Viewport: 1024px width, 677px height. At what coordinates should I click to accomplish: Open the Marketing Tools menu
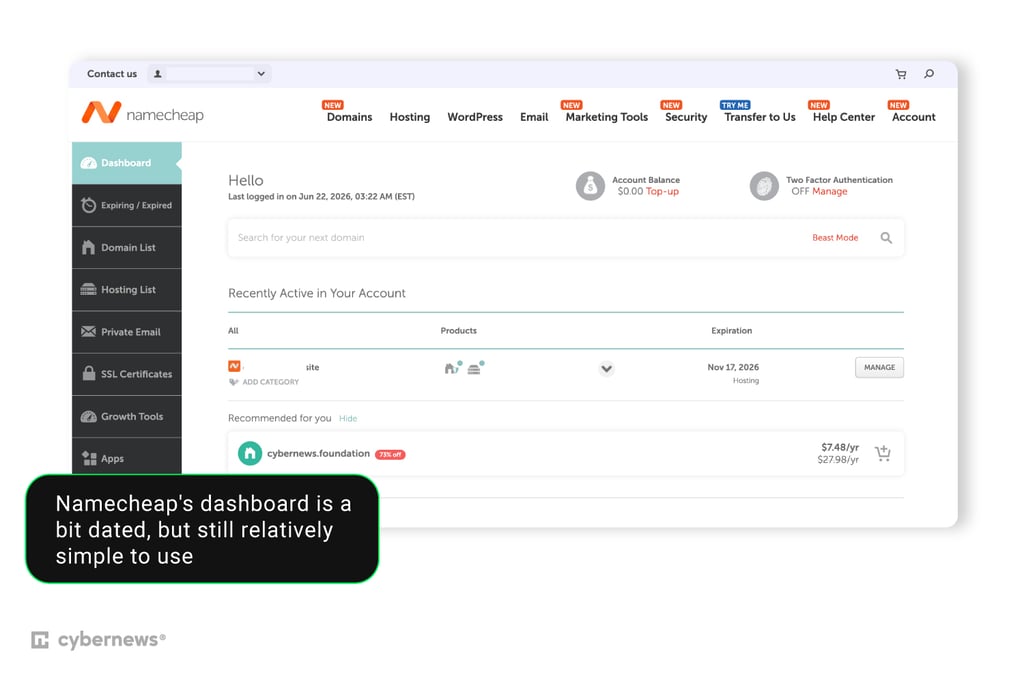[x=607, y=117]
